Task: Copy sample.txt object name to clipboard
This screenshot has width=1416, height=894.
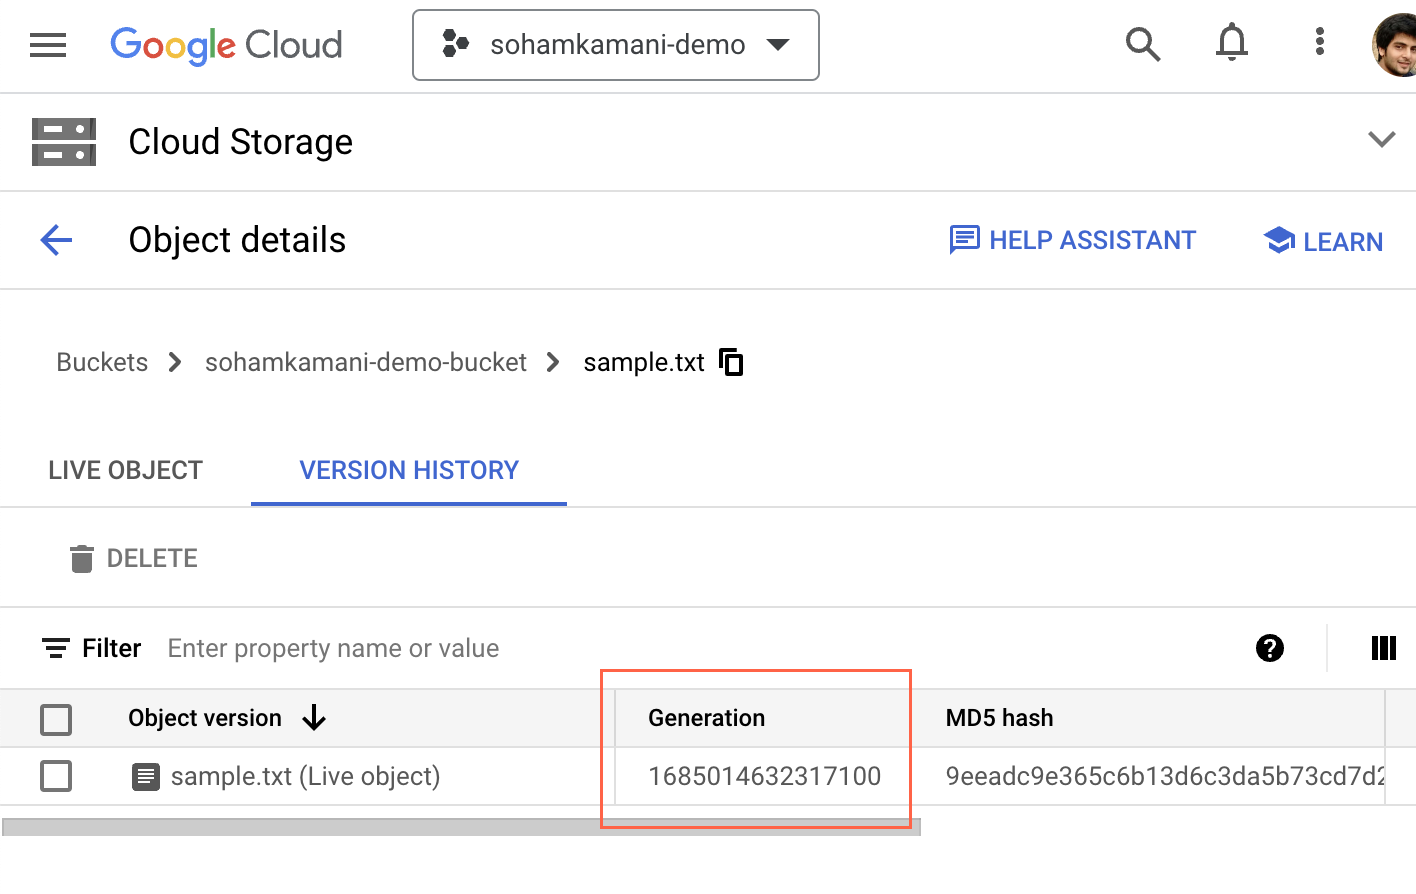Action: (732, 362)
